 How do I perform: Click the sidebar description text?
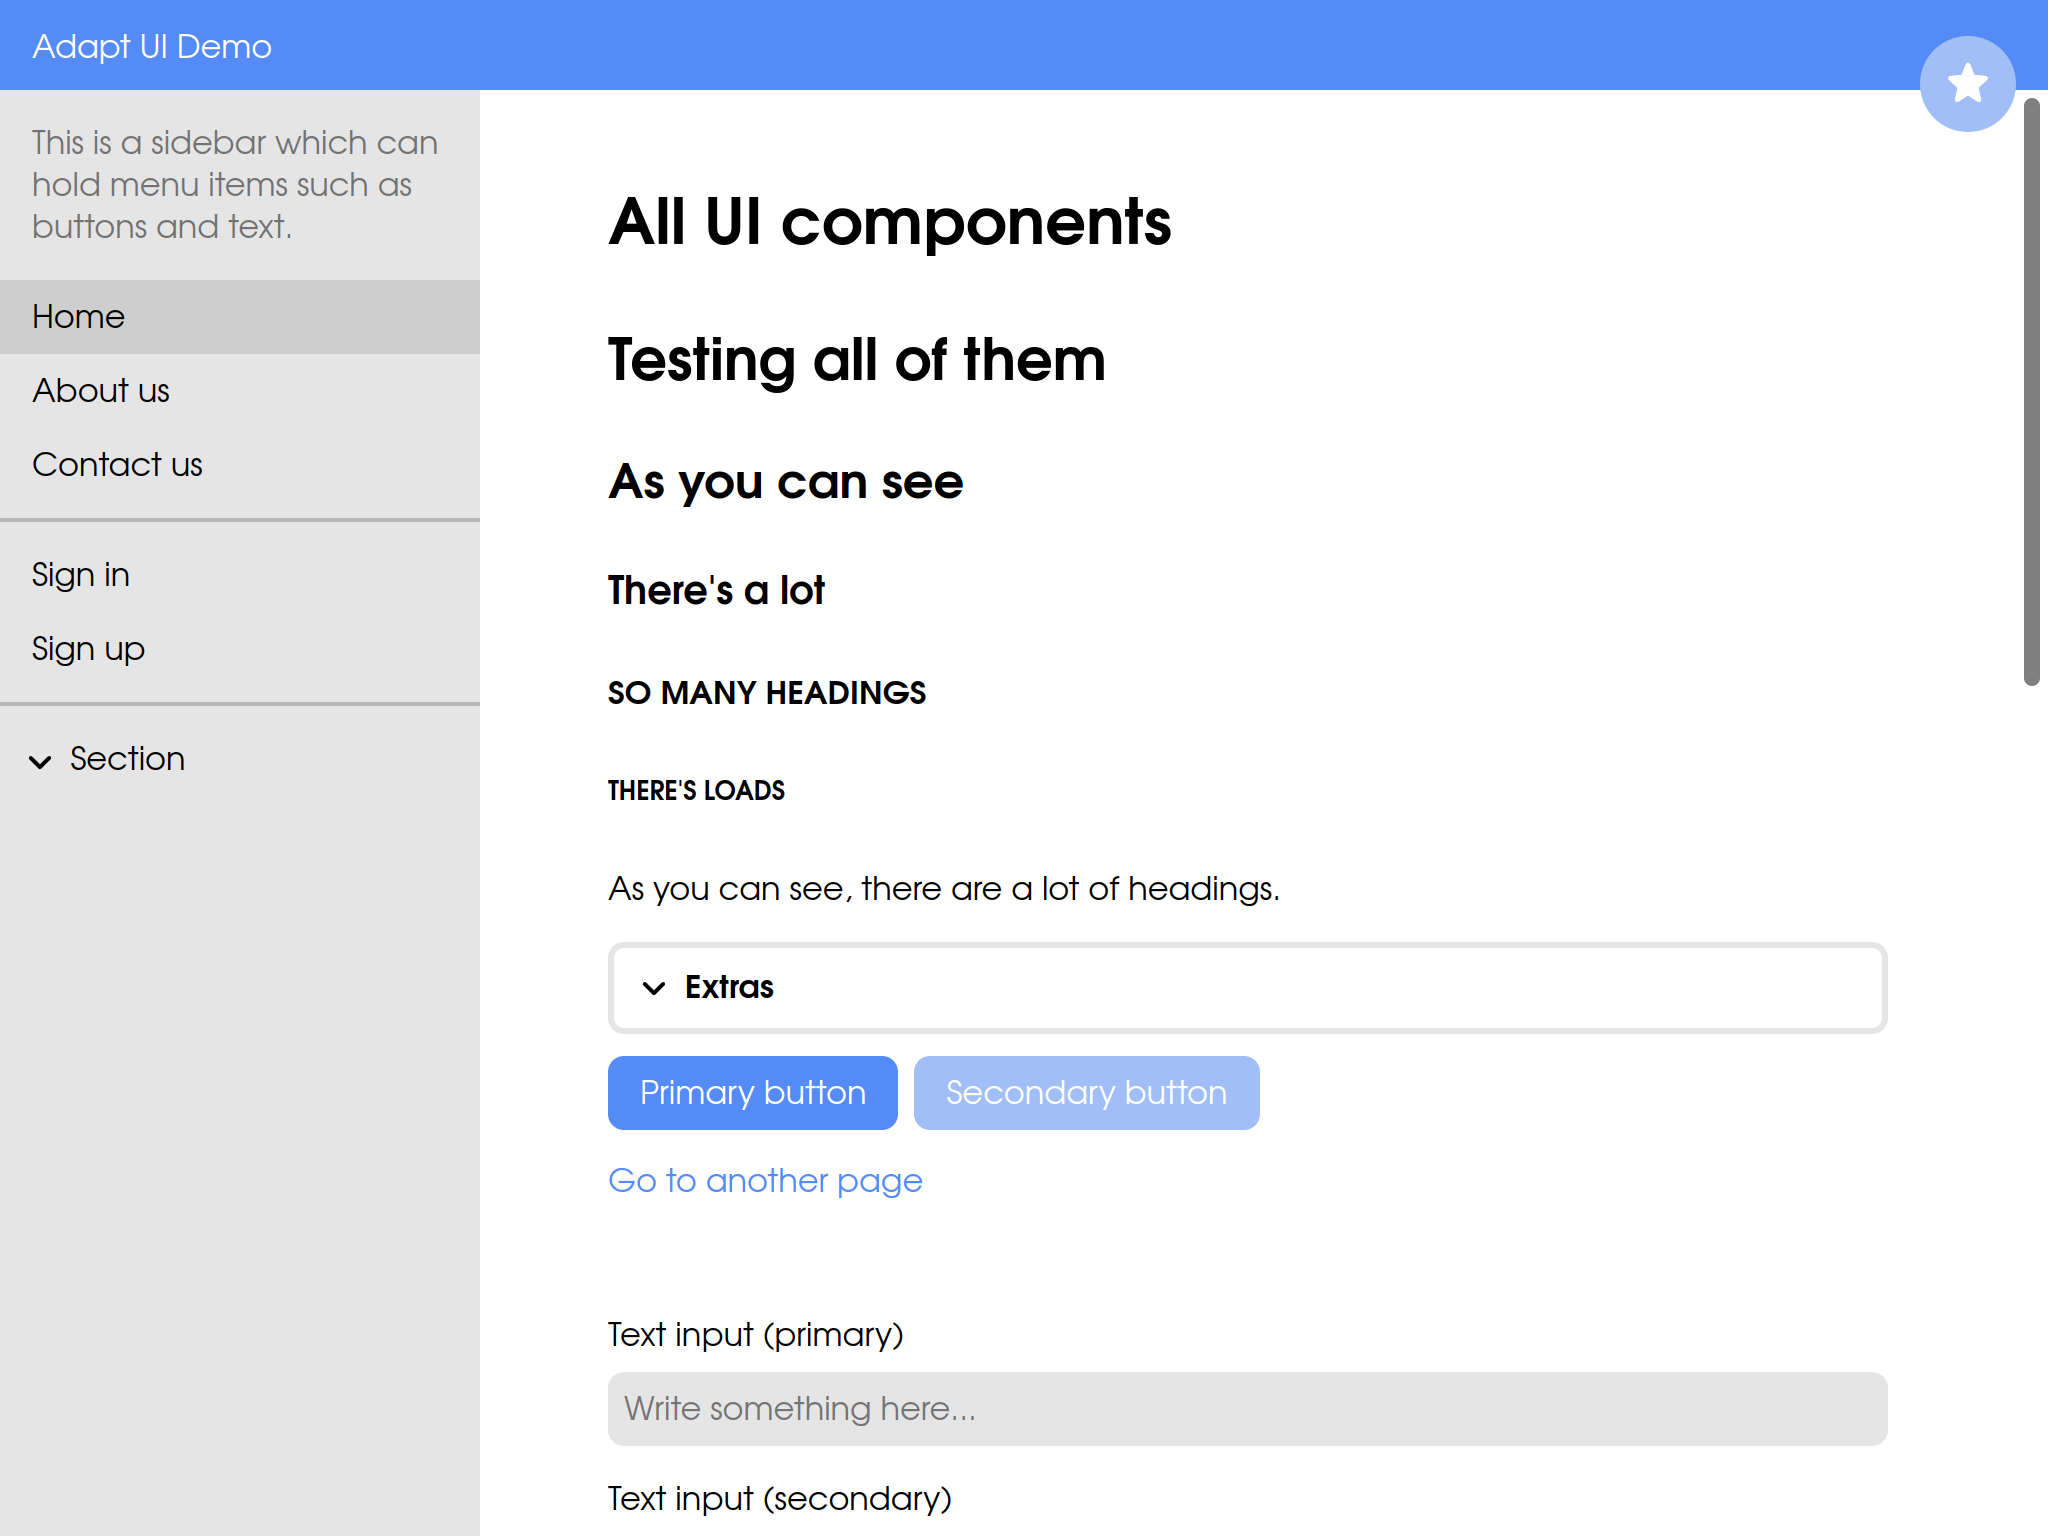pos(235,185)
